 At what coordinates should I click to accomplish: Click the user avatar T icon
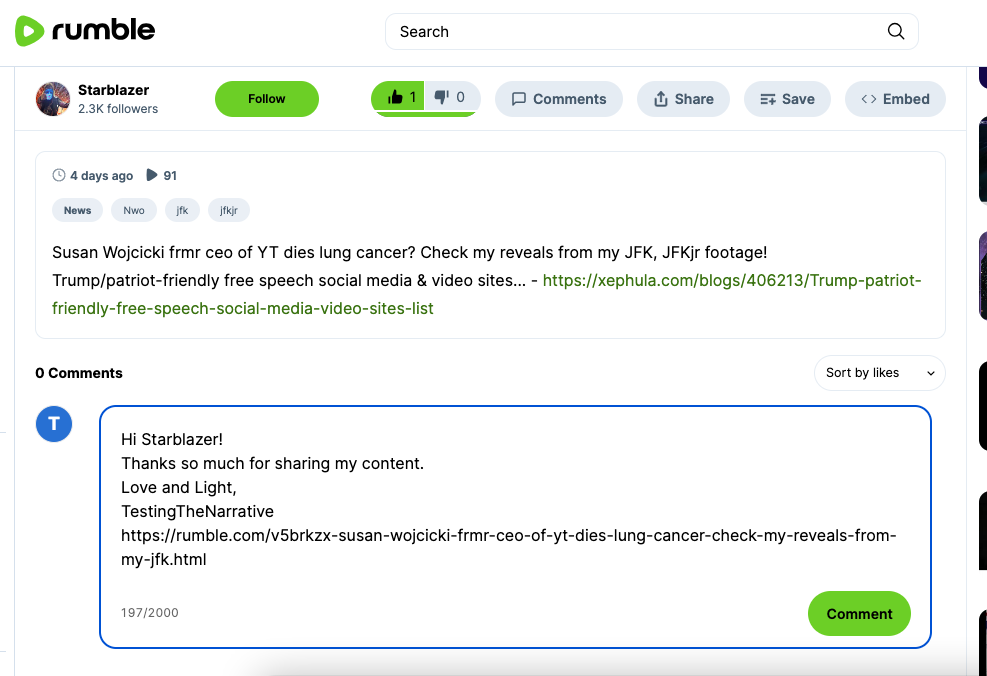(x=54, y=424)
